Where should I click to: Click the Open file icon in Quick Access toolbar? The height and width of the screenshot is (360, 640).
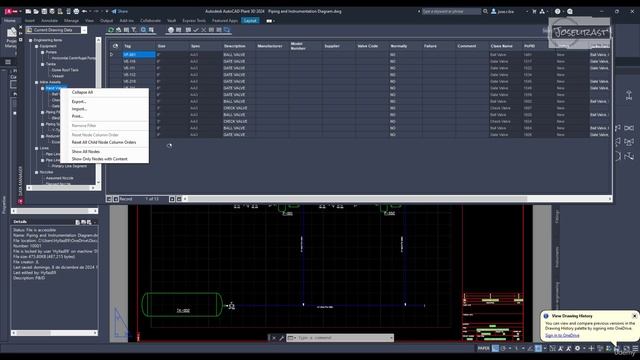click(x=36, y=11)
